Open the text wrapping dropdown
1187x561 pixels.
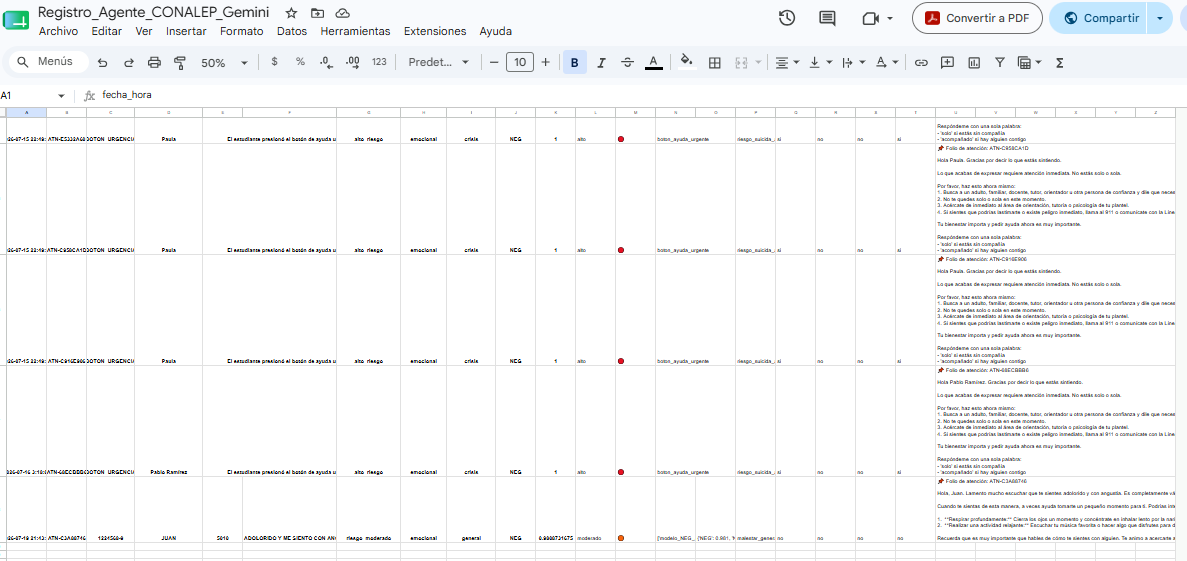click(854, 63)
